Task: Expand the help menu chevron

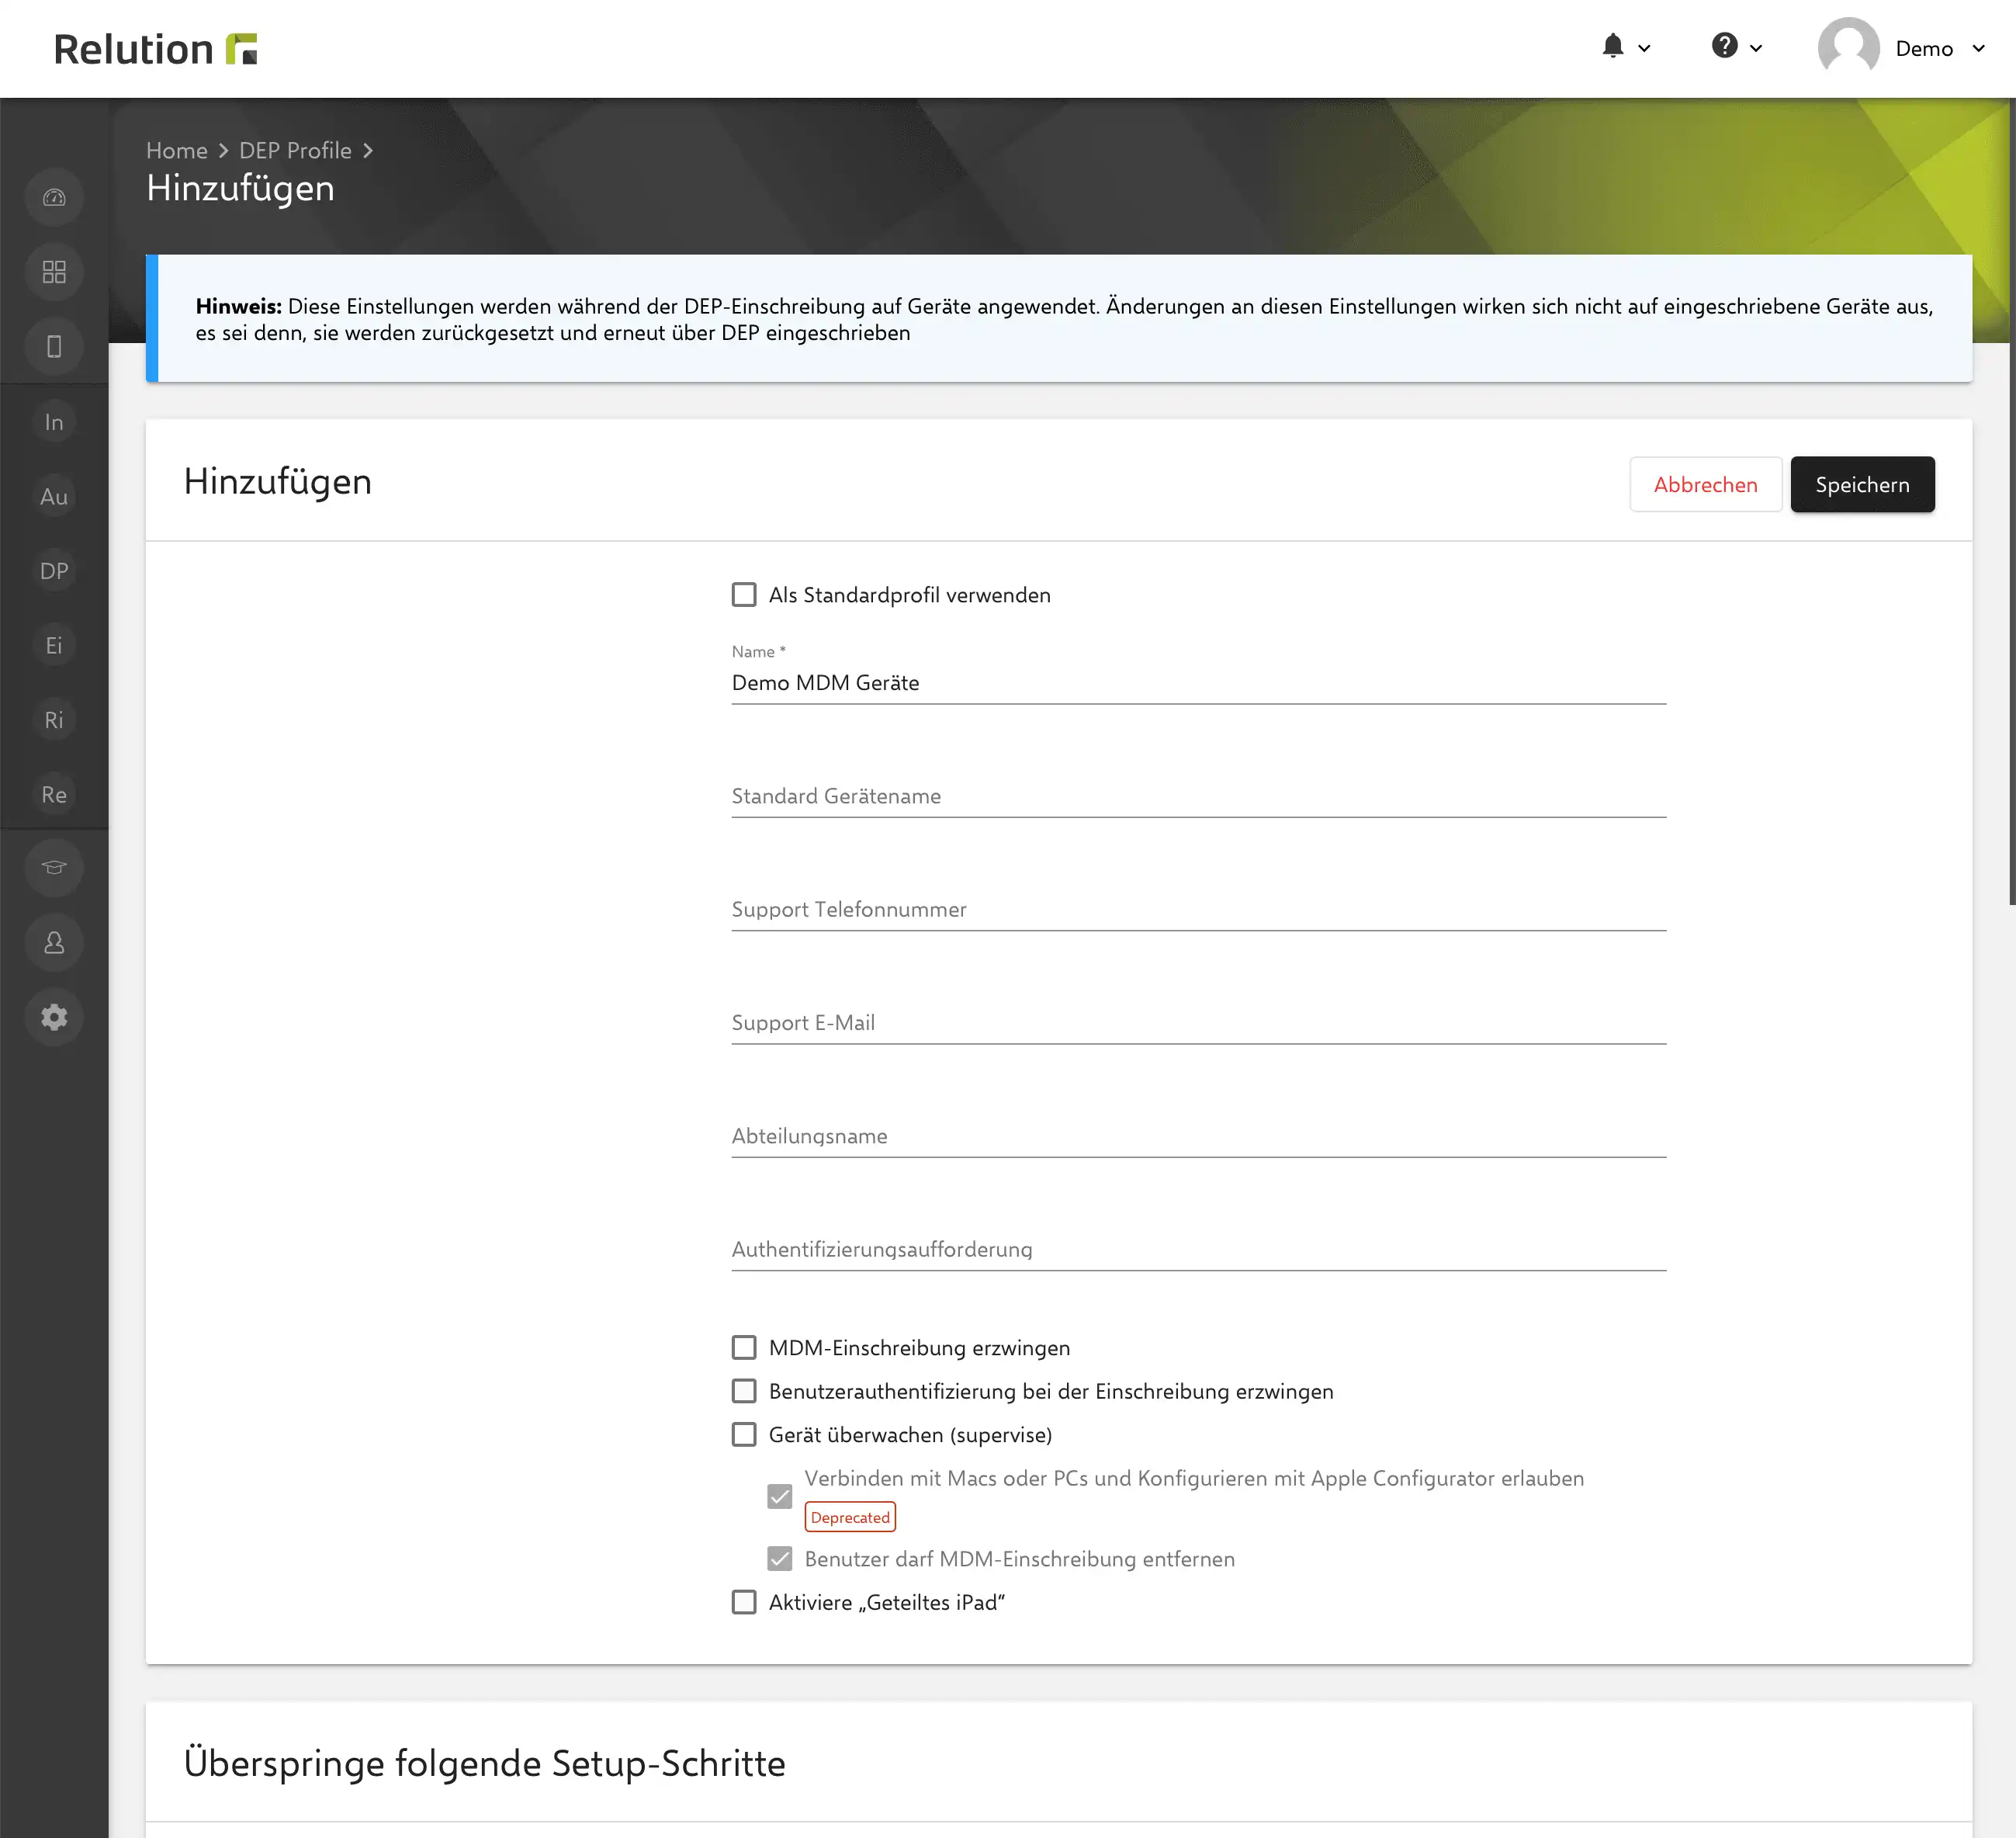Action: click(x=1756, y=48)
